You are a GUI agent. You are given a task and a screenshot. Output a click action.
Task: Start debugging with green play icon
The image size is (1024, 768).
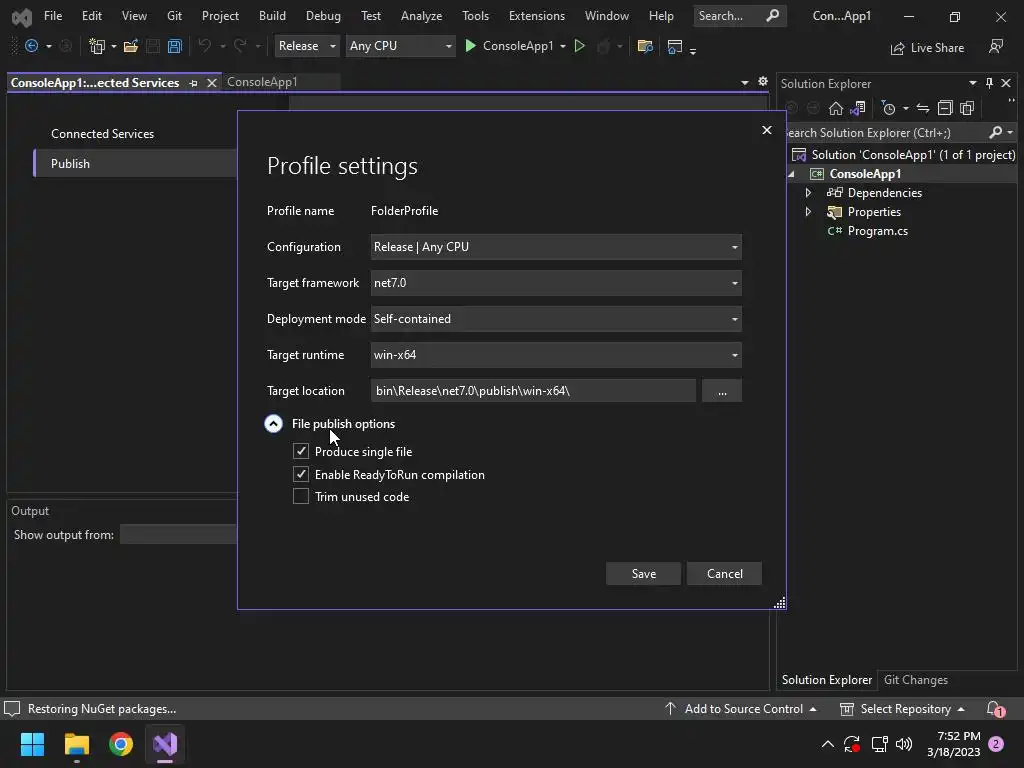click(x=470, y=46)
